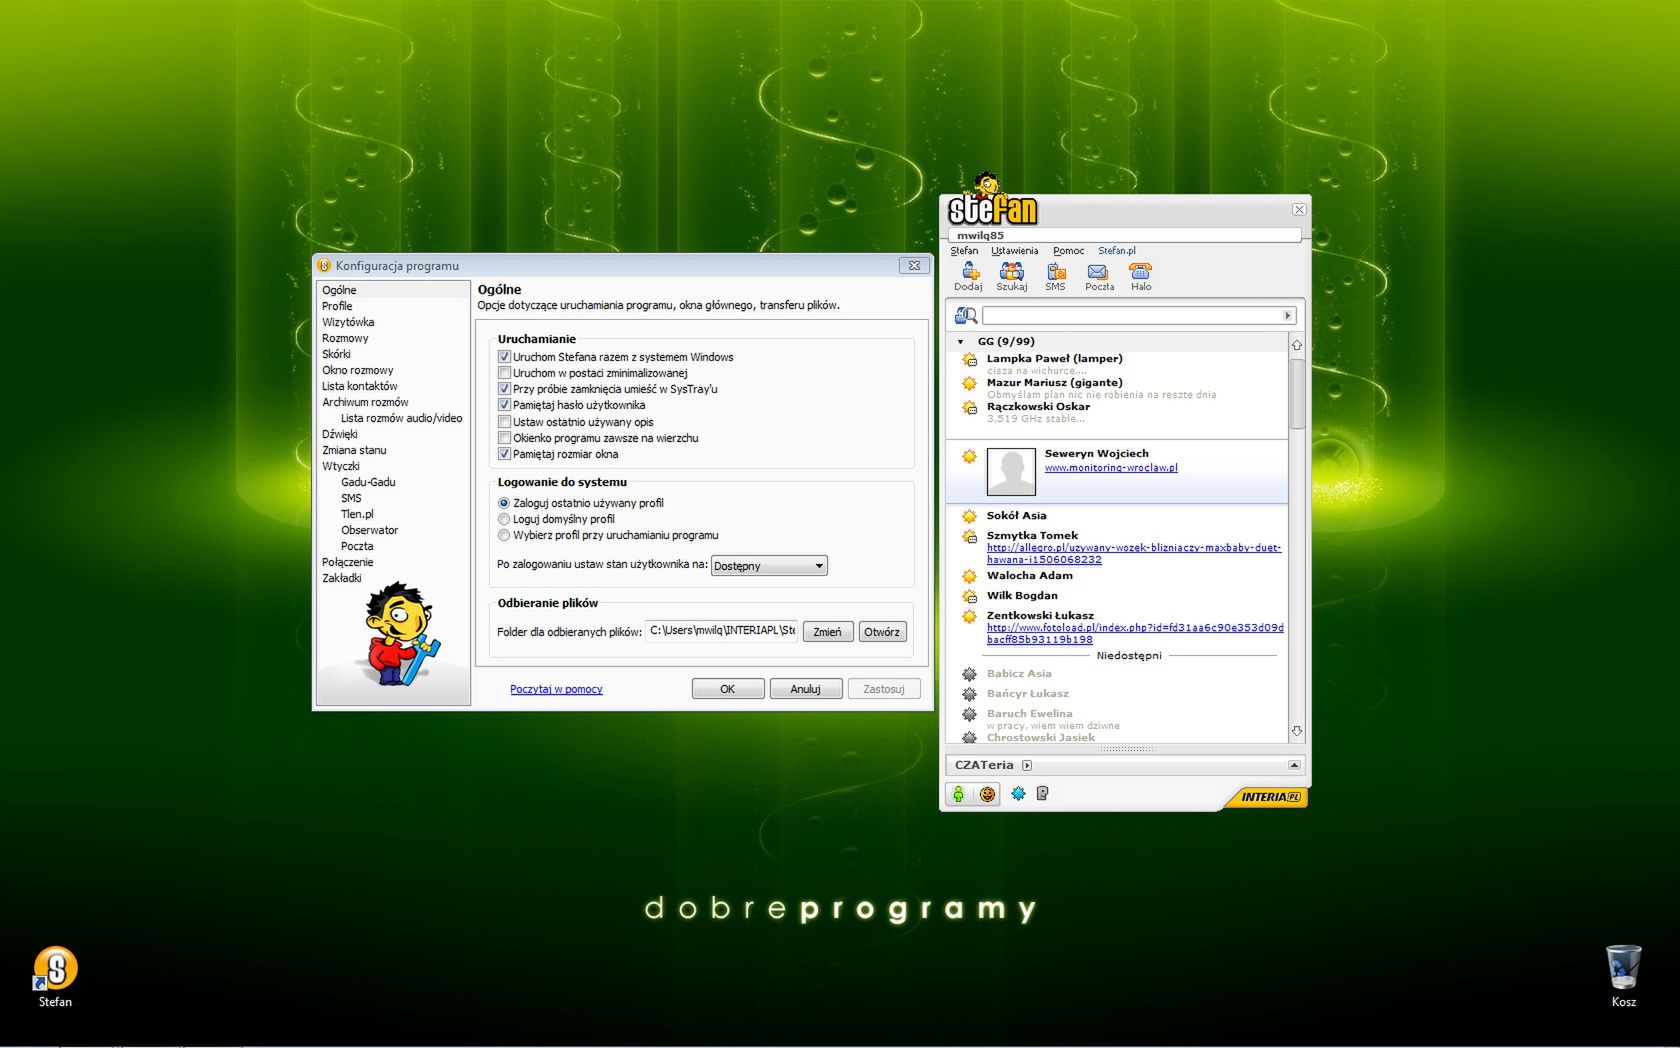
Task: Click the smiley face icon in bottom bar
Action: point(987,794)
